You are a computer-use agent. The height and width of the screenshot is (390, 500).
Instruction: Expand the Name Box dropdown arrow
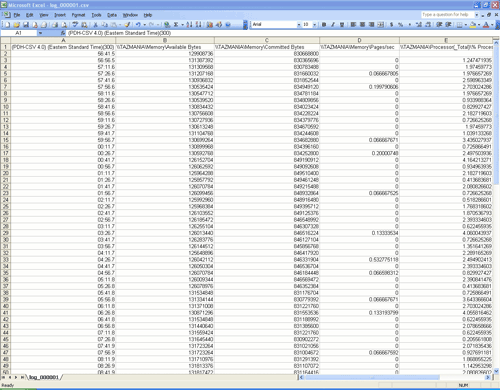(40, 33)
